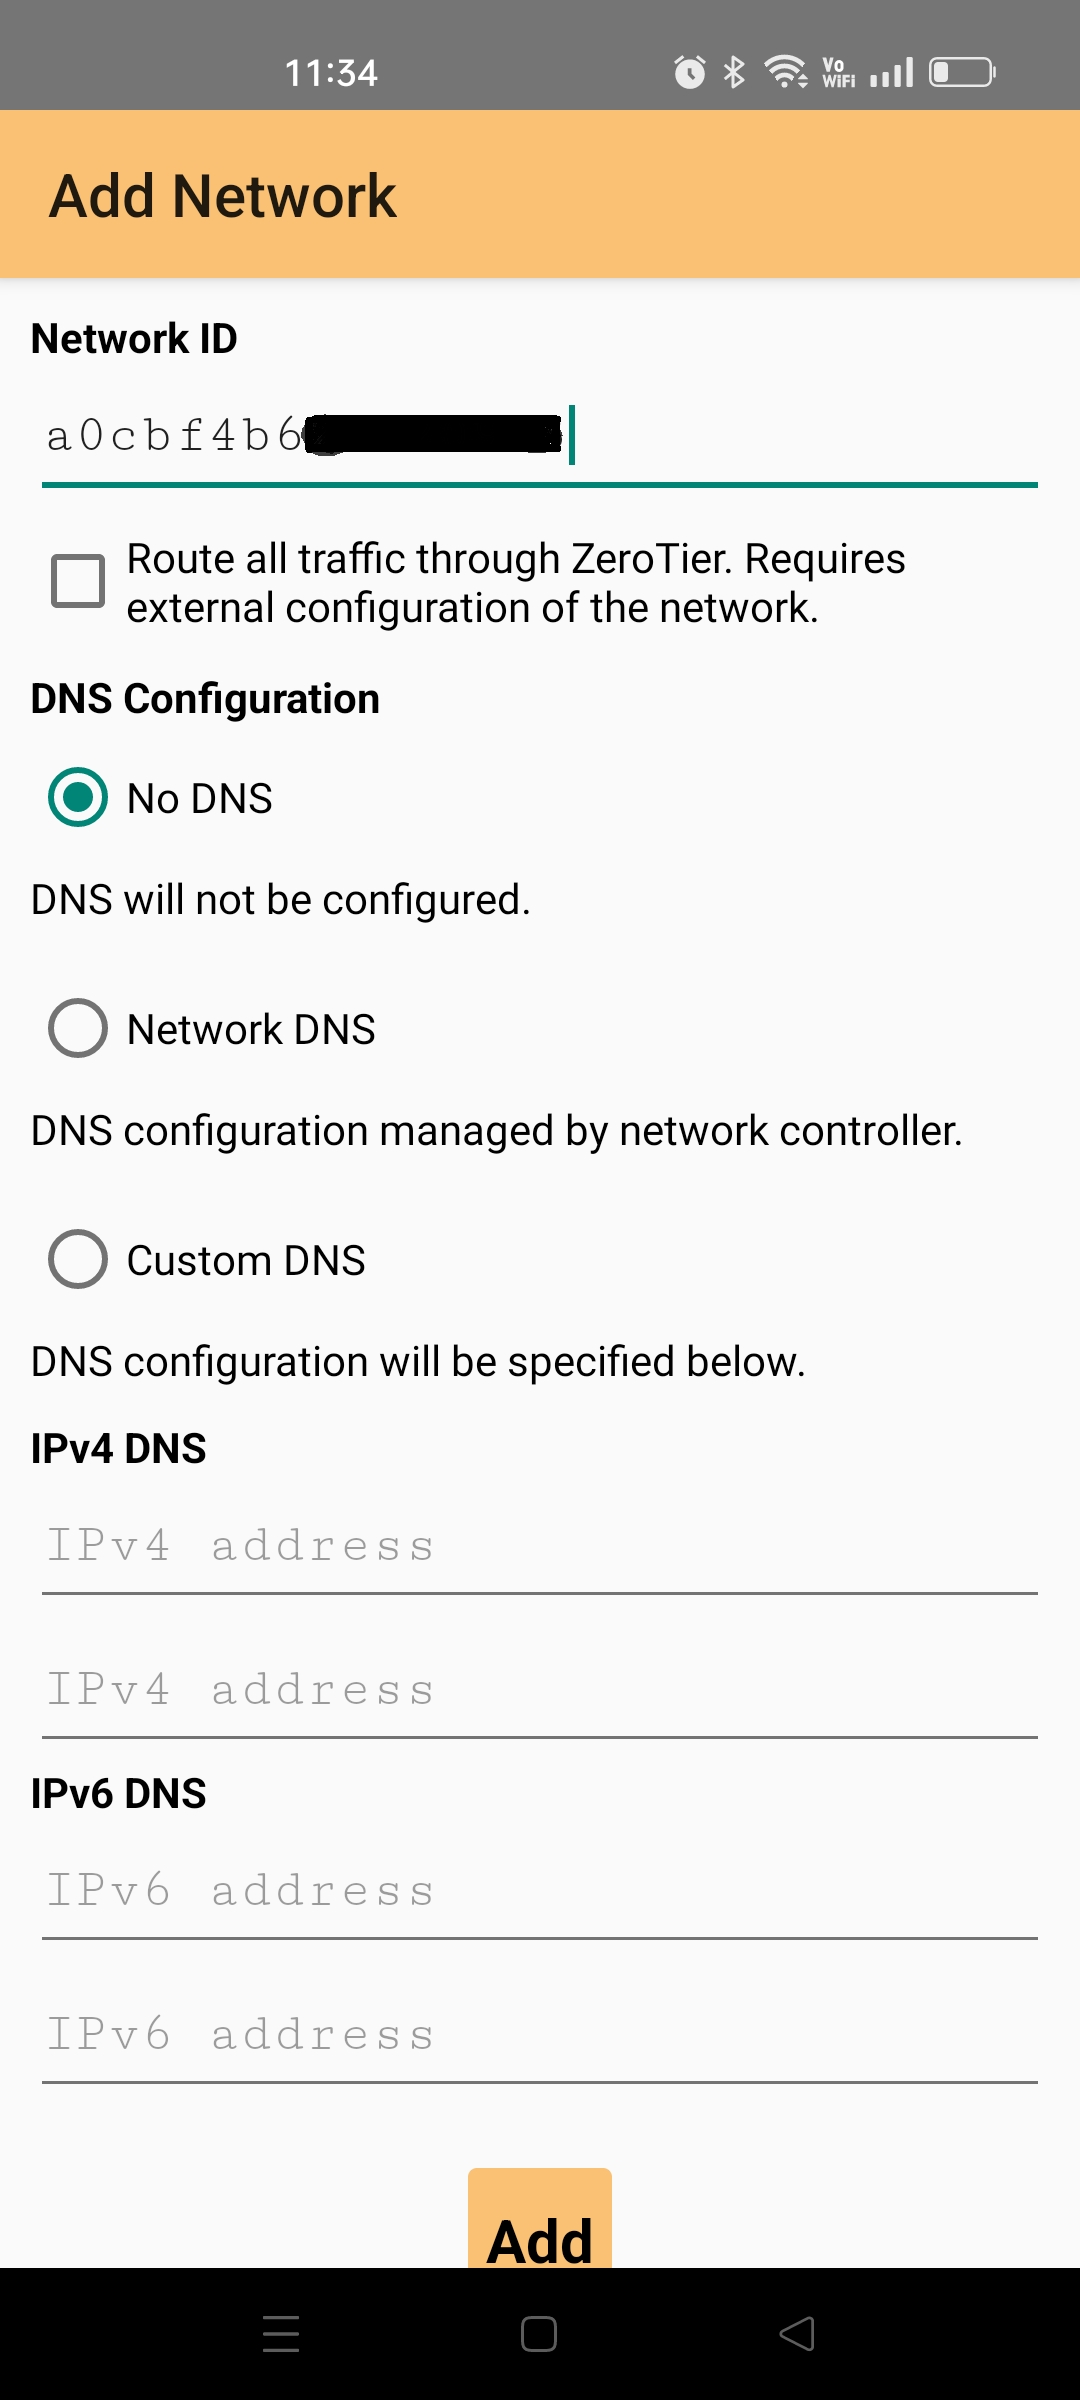The width and height of the screenshot is (1080, 2400).
Task: Go to home screen square icon
Action: (x=539, y=2334)
